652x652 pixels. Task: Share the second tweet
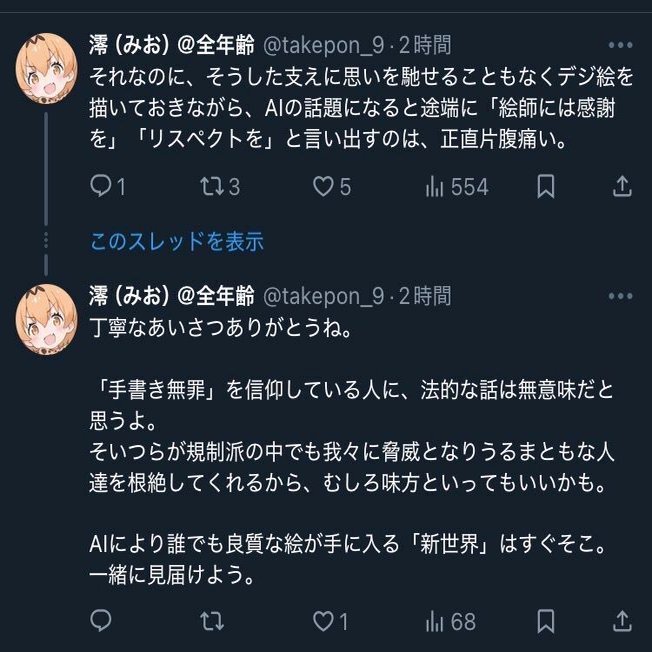621,621
